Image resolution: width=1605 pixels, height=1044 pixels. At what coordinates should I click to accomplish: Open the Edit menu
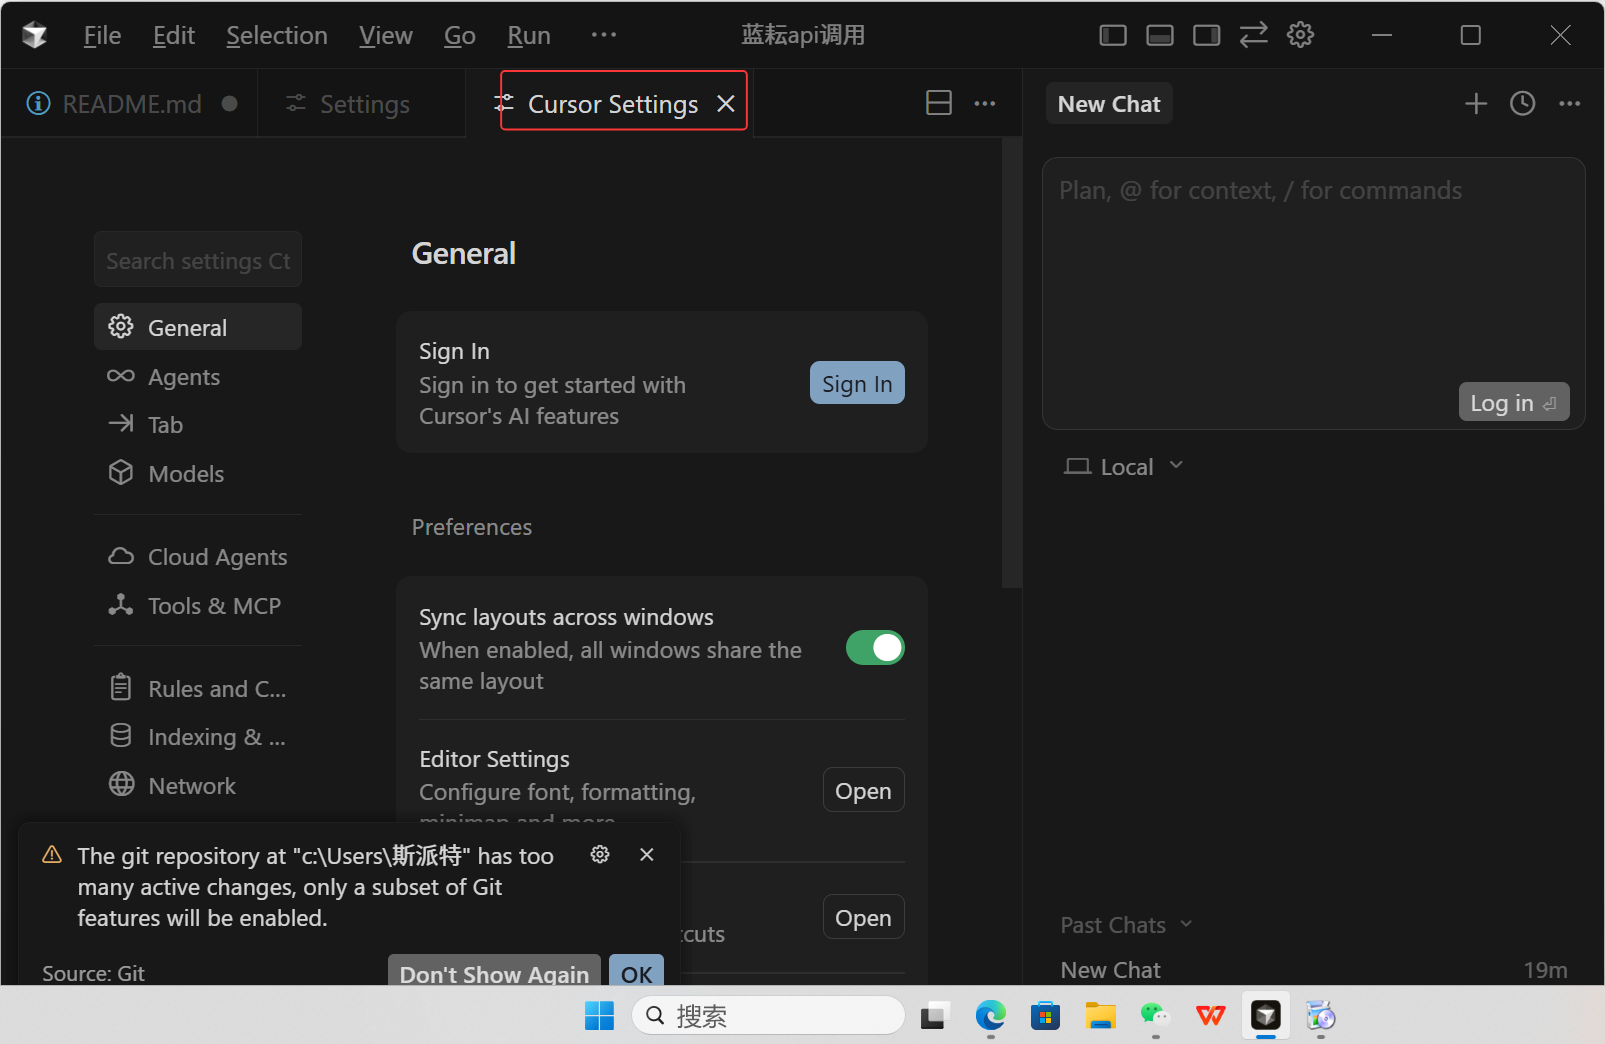(174, 35)
